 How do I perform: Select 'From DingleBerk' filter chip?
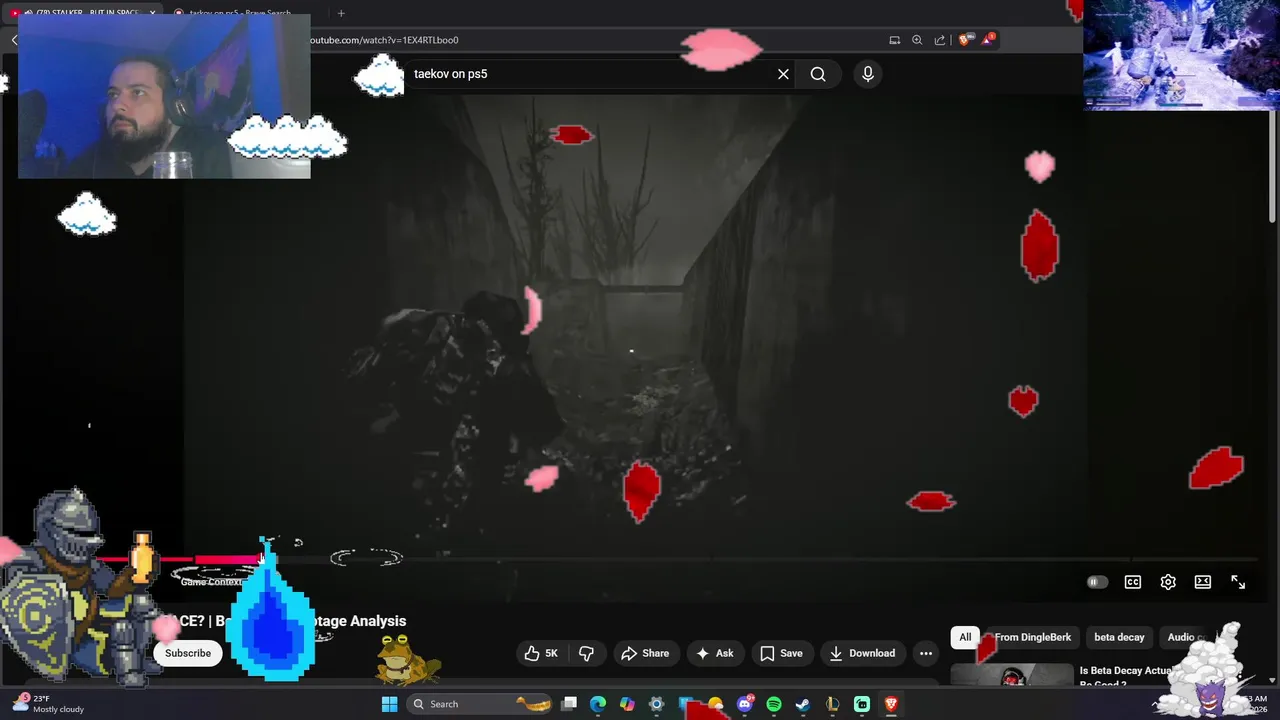1032,637
